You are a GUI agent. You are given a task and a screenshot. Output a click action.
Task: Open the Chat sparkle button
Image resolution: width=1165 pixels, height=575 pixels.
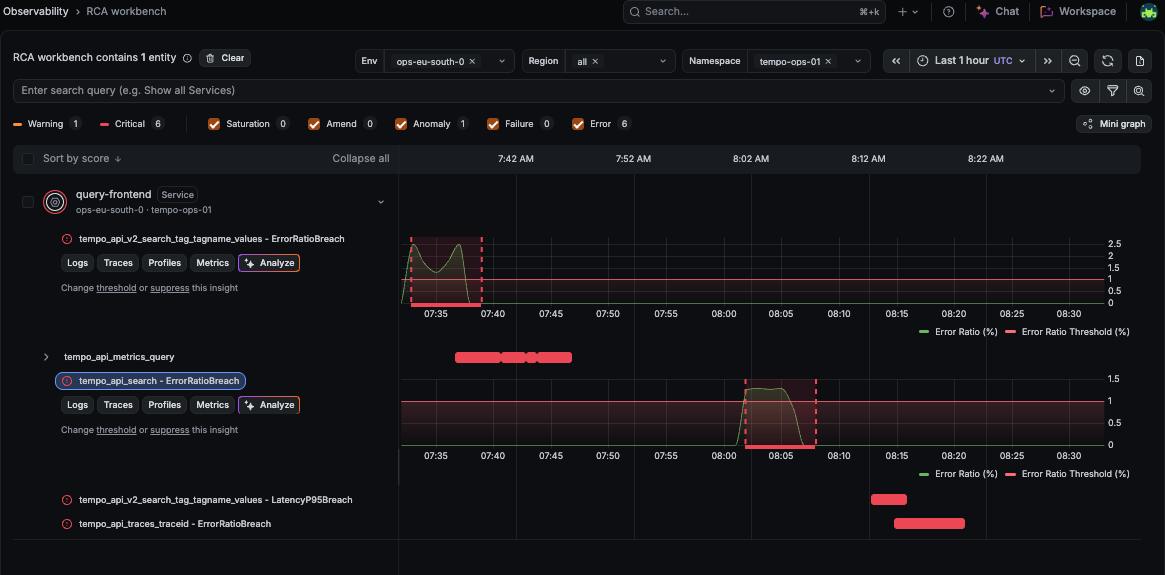pyautogui.click(x=998, y=12)
